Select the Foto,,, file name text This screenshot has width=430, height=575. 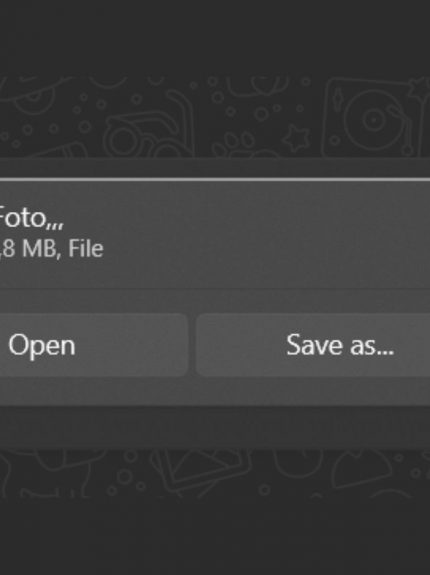[x=31, y=218]
